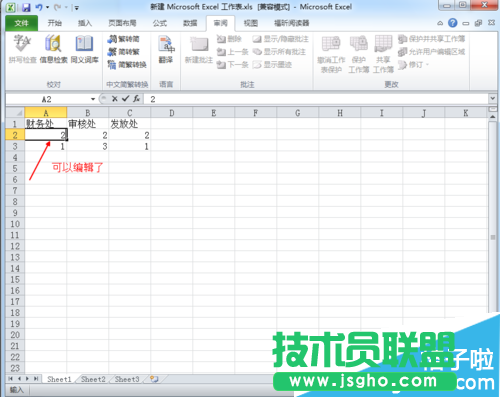
Task: Switch to the 数据 (Data) tab
Action: [x=190, y=23]
